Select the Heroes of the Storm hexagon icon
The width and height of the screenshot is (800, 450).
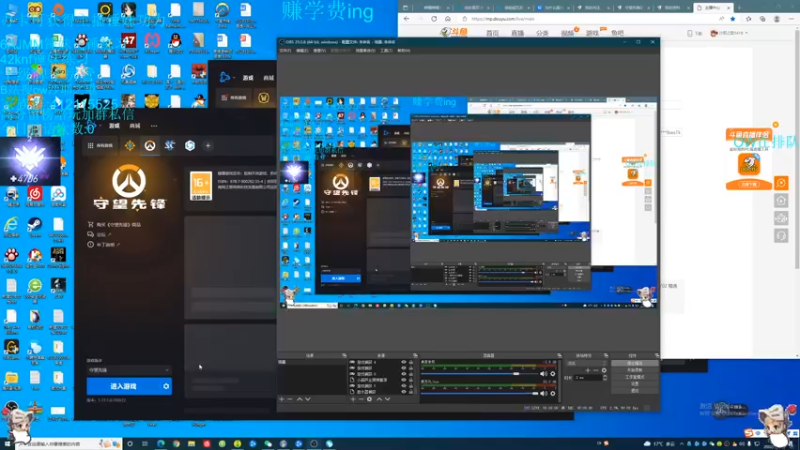pos(190,145)
